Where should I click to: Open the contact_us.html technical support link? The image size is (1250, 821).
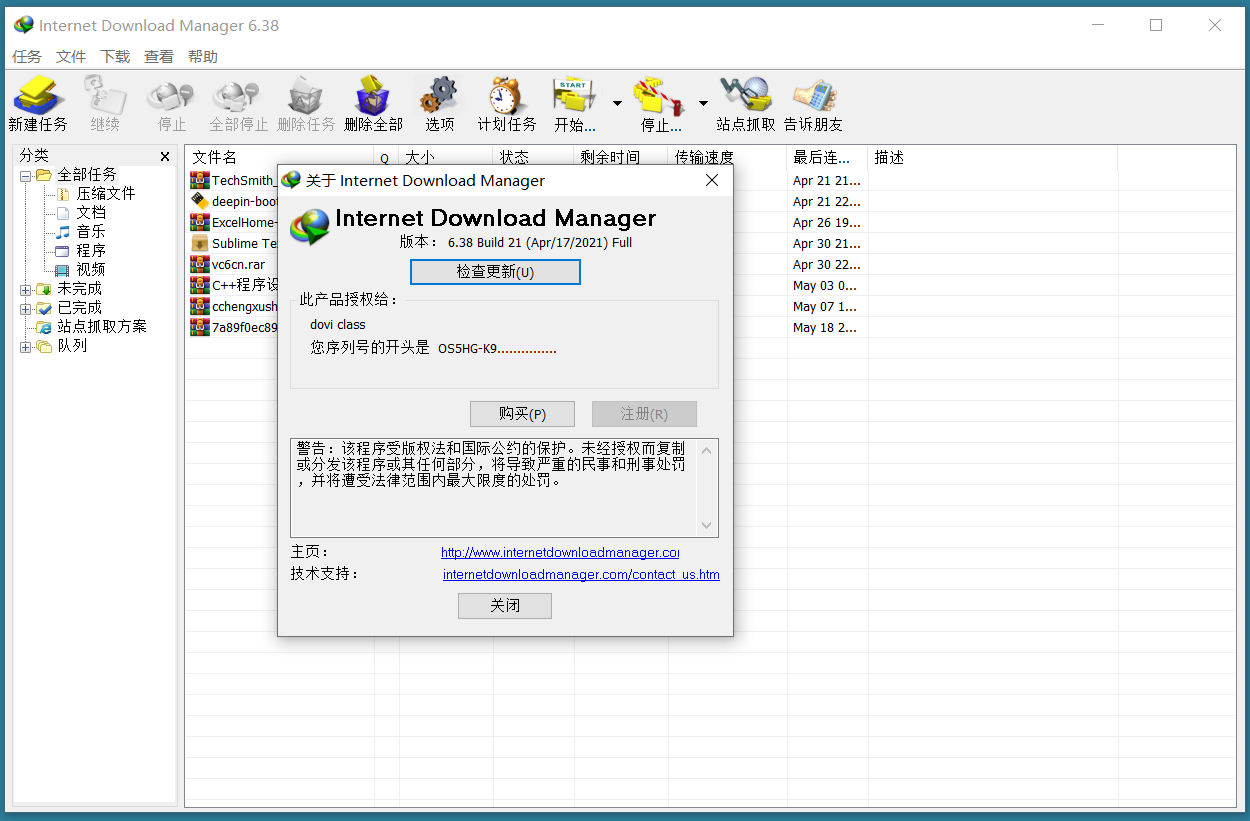click(581, 574)
